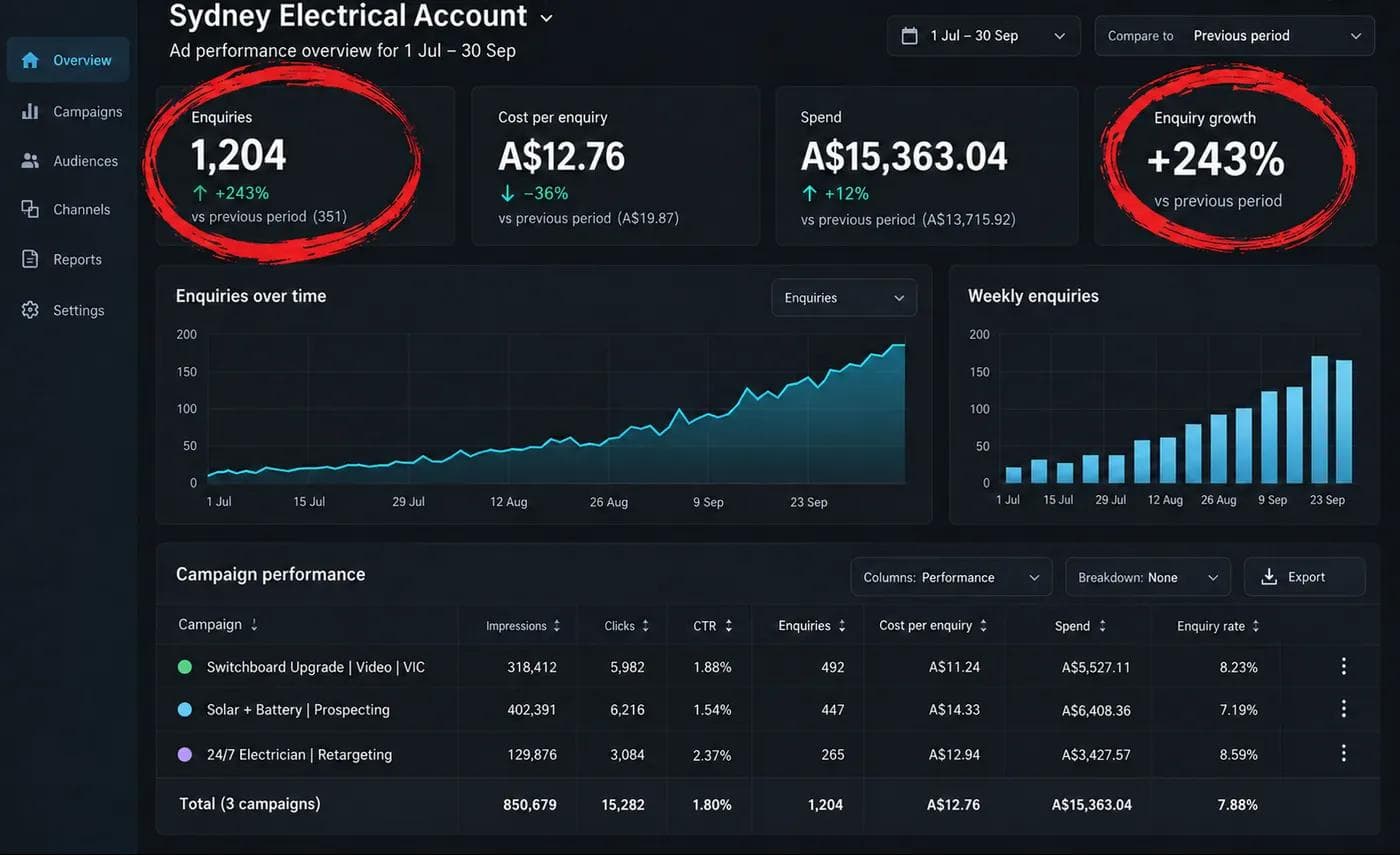Click the calendar icon in date picker
The image size is (1400, 855).
(x=909, y=36)
